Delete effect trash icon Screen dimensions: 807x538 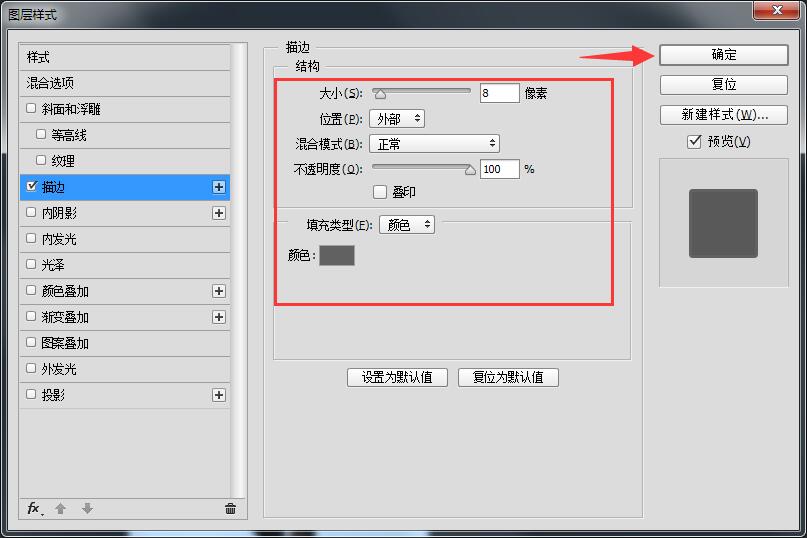click(230, 509)
